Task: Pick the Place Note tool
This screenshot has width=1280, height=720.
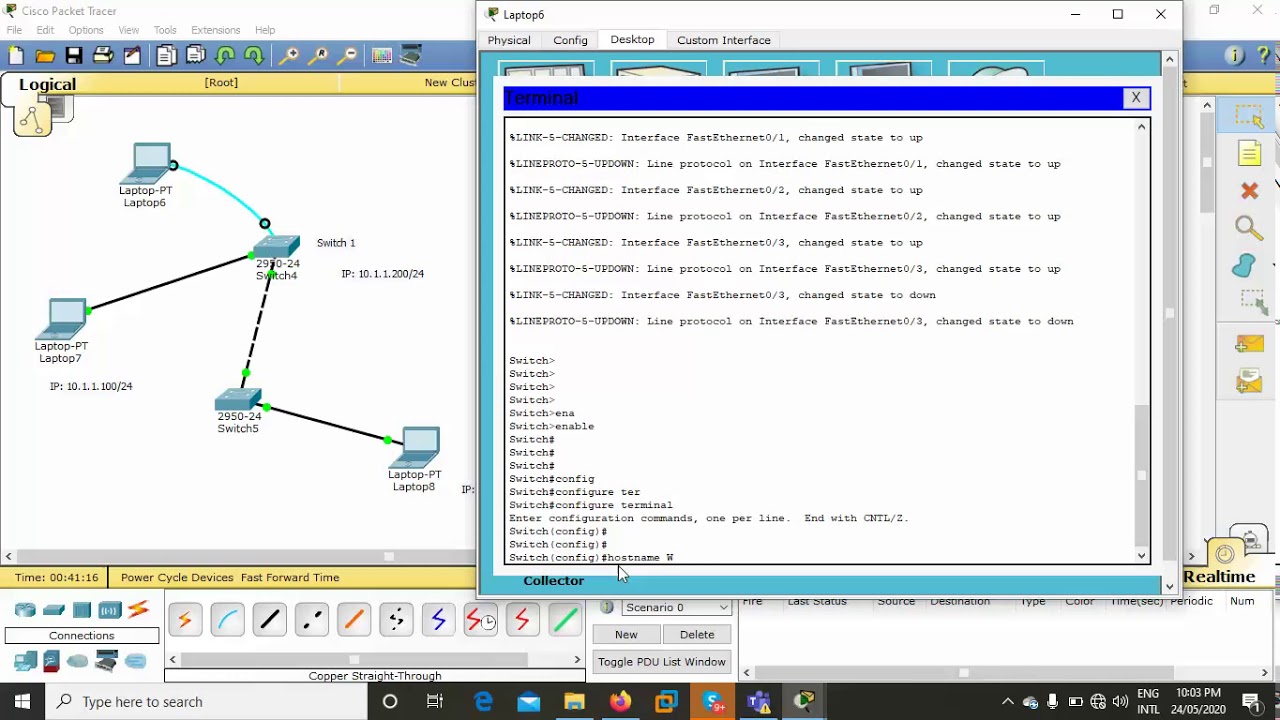Action: pyautogui.click(x=1249, y=153)
